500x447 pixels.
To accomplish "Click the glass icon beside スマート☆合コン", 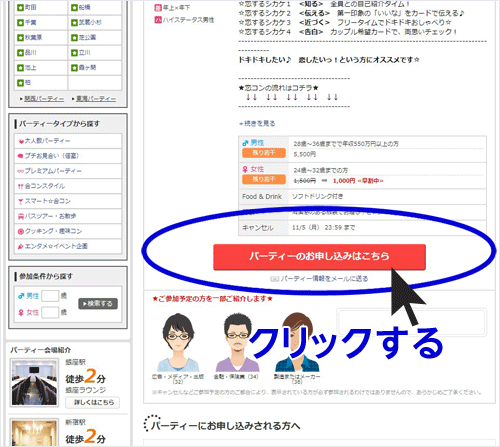I will click(x=21, y=201).
